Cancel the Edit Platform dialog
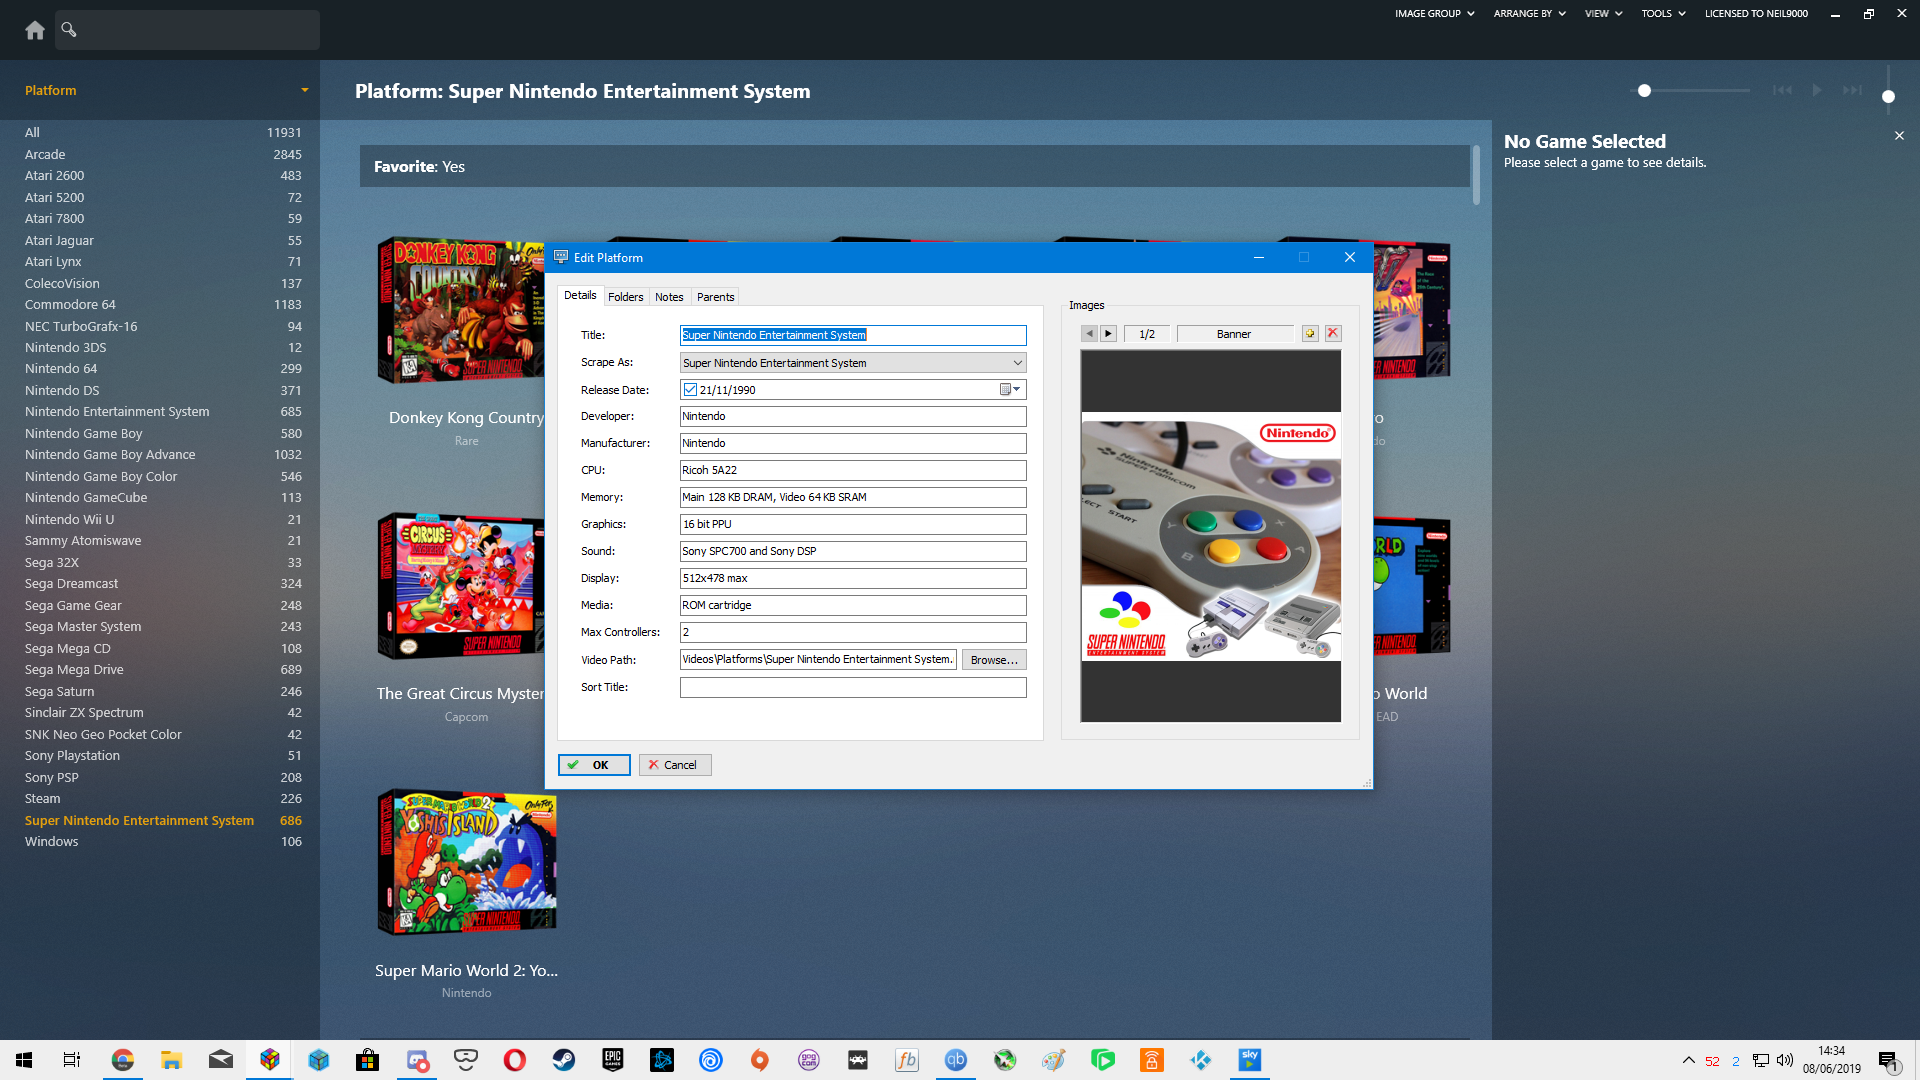This screenshot has height=1080, width=1920. pos(675,765)
